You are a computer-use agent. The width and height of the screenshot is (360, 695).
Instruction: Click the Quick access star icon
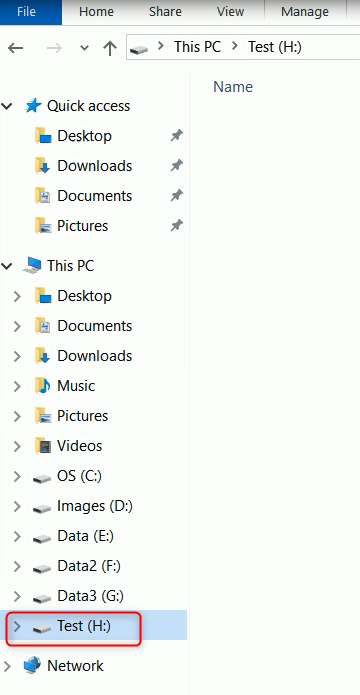[33, 106]
